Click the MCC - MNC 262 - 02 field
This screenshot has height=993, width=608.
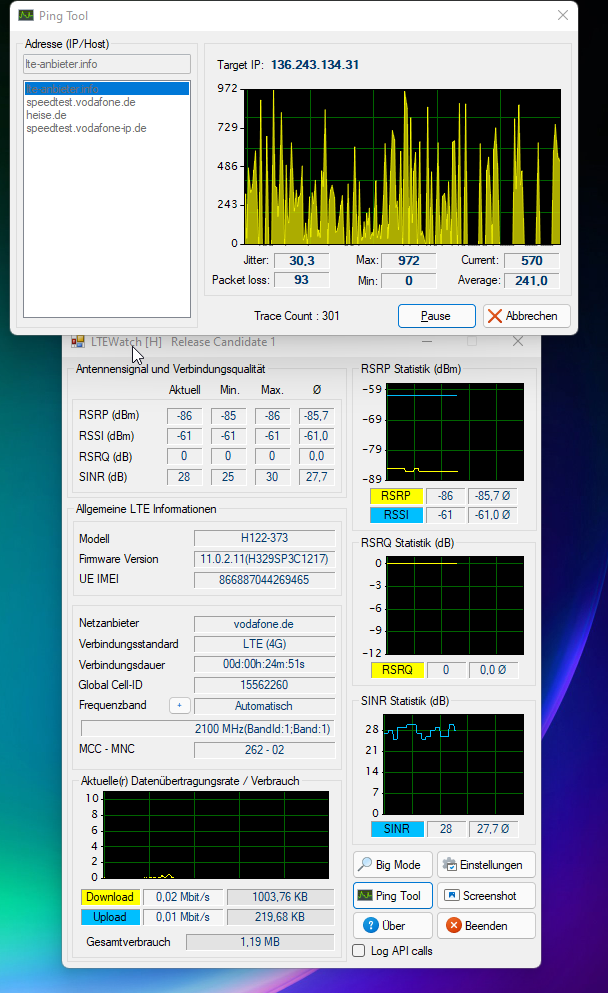click(x=264, y=750)
